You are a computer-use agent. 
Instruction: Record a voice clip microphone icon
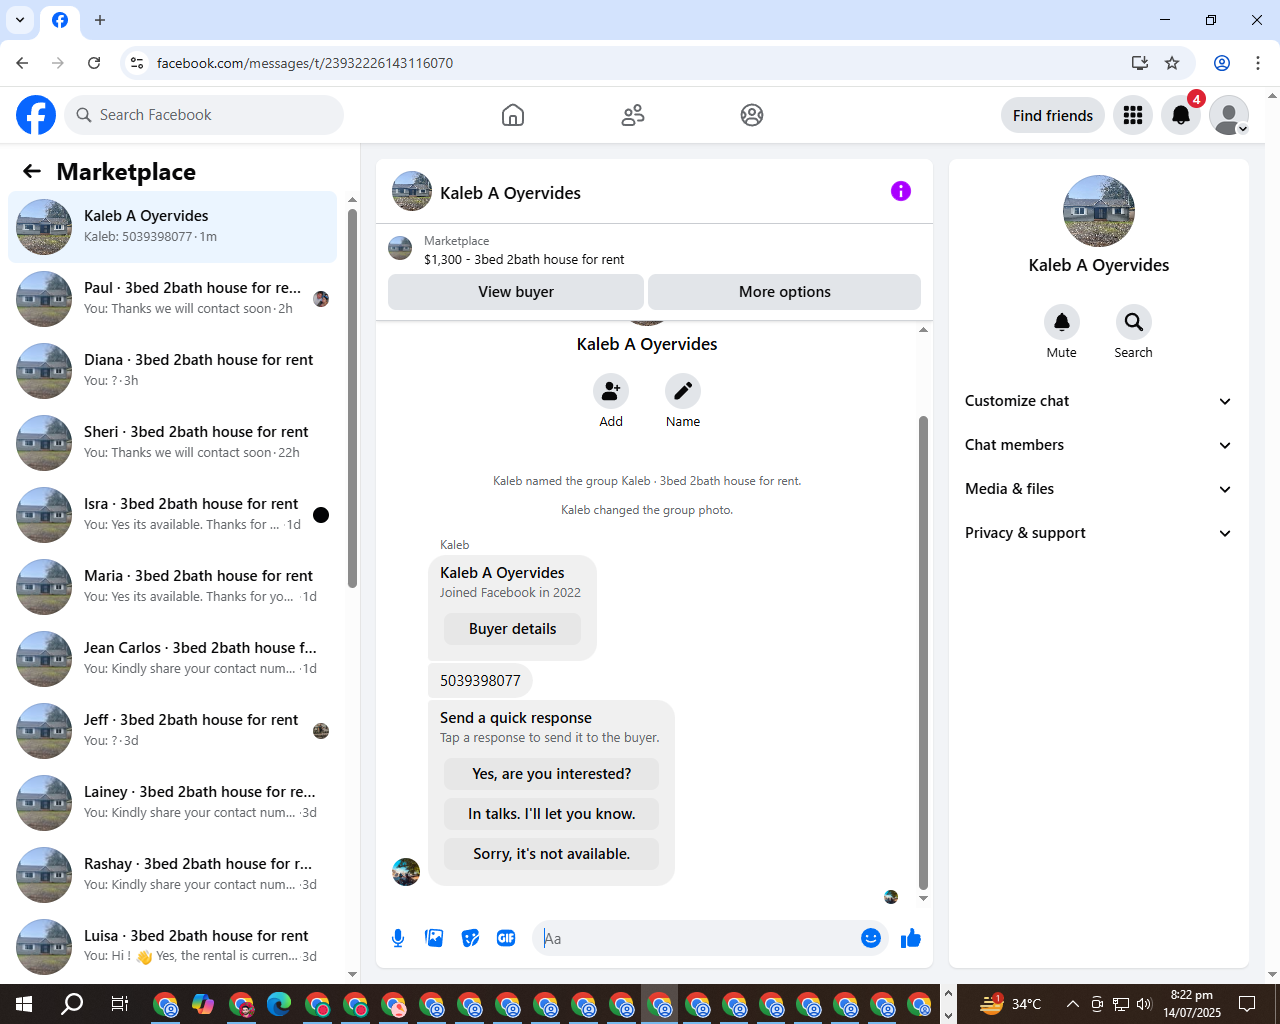[x=398, y=938]
